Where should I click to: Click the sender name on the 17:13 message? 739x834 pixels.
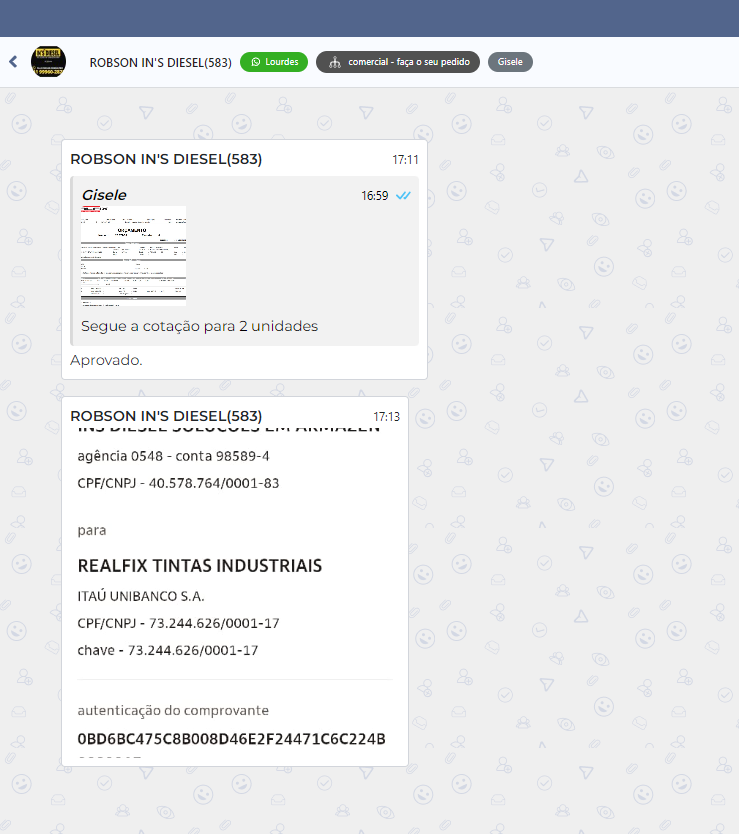pyautogui.click(x=166, y=416)
